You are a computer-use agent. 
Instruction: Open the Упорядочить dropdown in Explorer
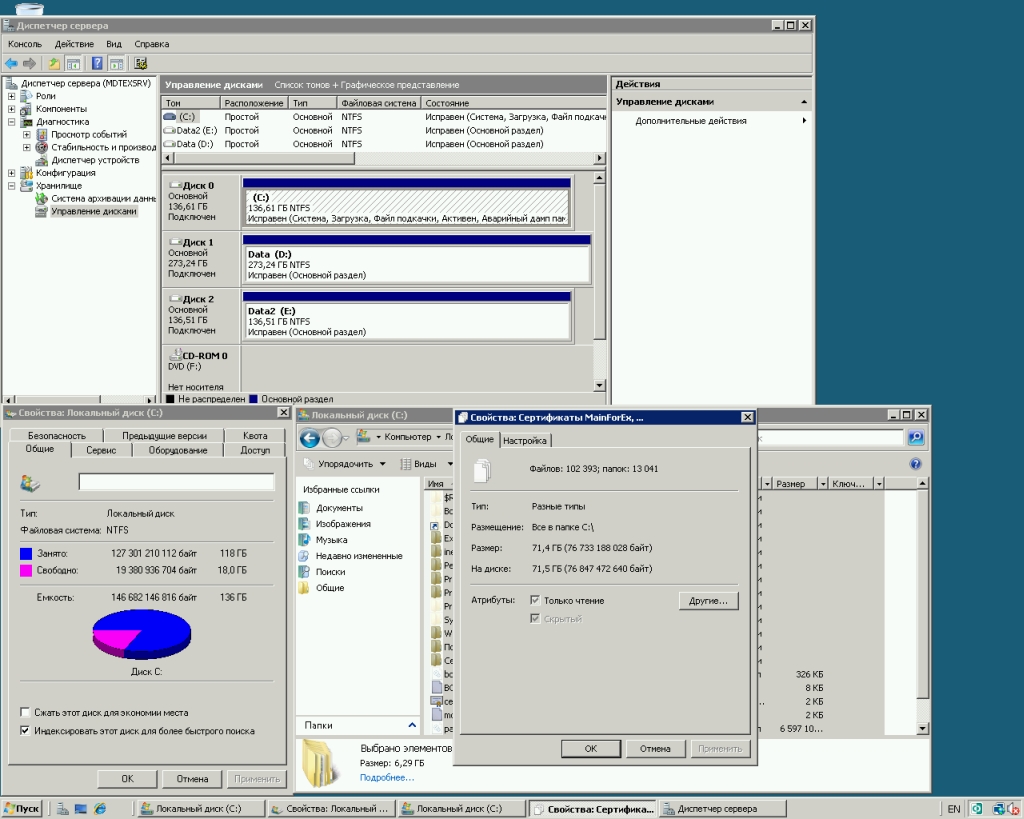click(x=345, y=464)
